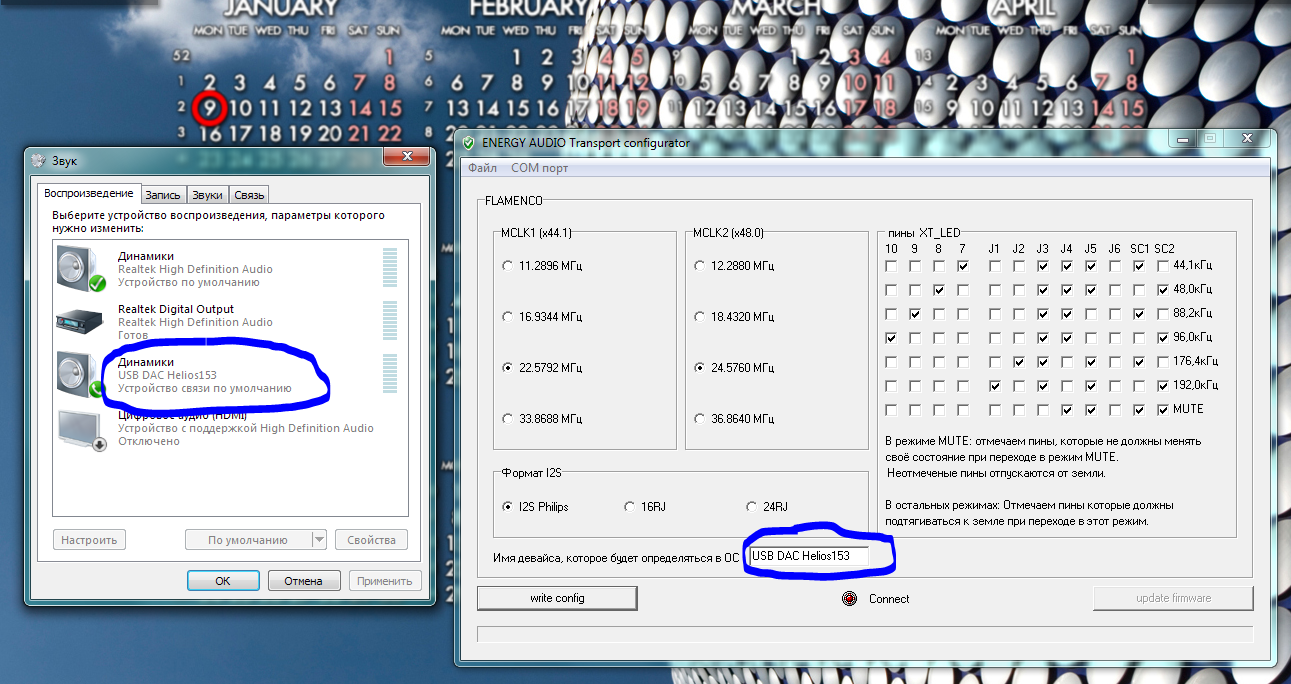Click the red Connect status indicator
This screenshot has width=1291, height=684.
849,599
